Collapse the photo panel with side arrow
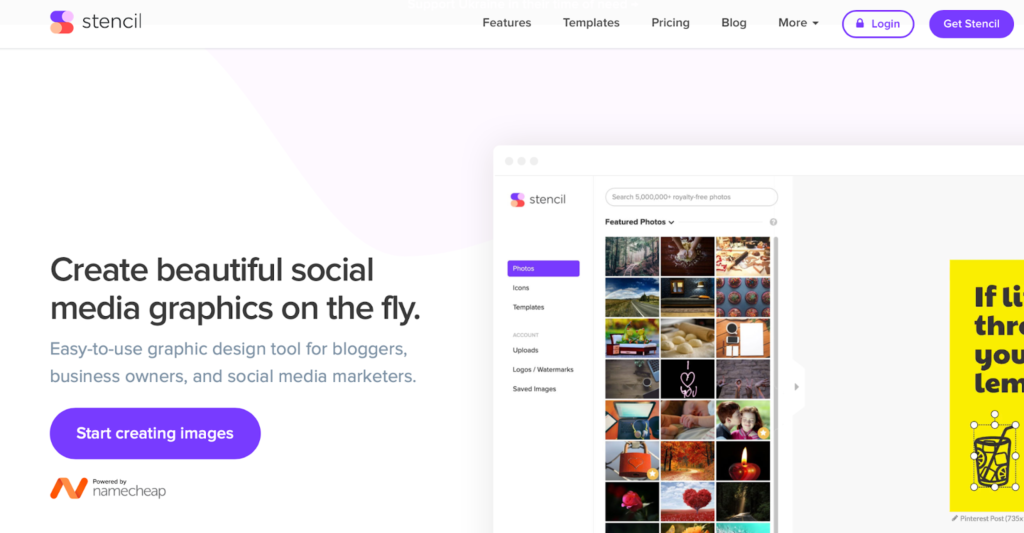This screenshot has height=533, width=1024. tap(797, 386)
